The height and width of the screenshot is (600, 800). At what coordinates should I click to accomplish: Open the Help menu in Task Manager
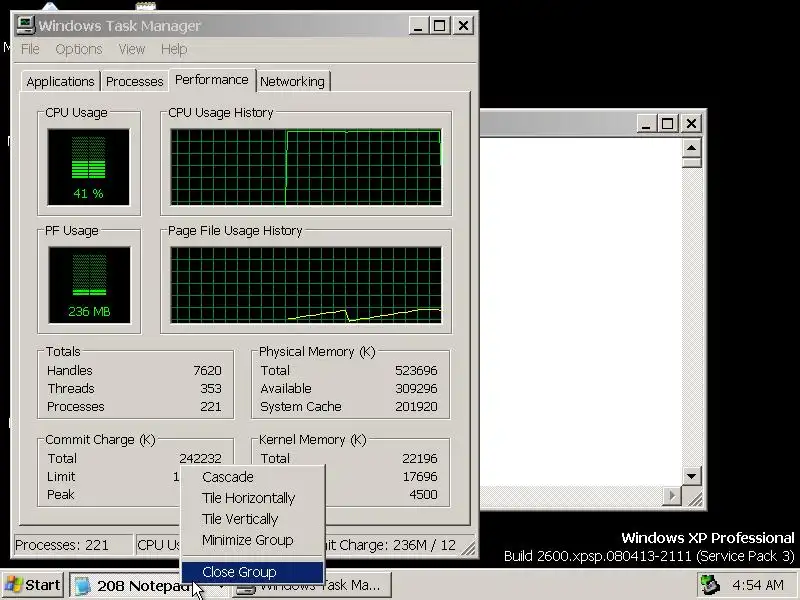tap(174, 49)
